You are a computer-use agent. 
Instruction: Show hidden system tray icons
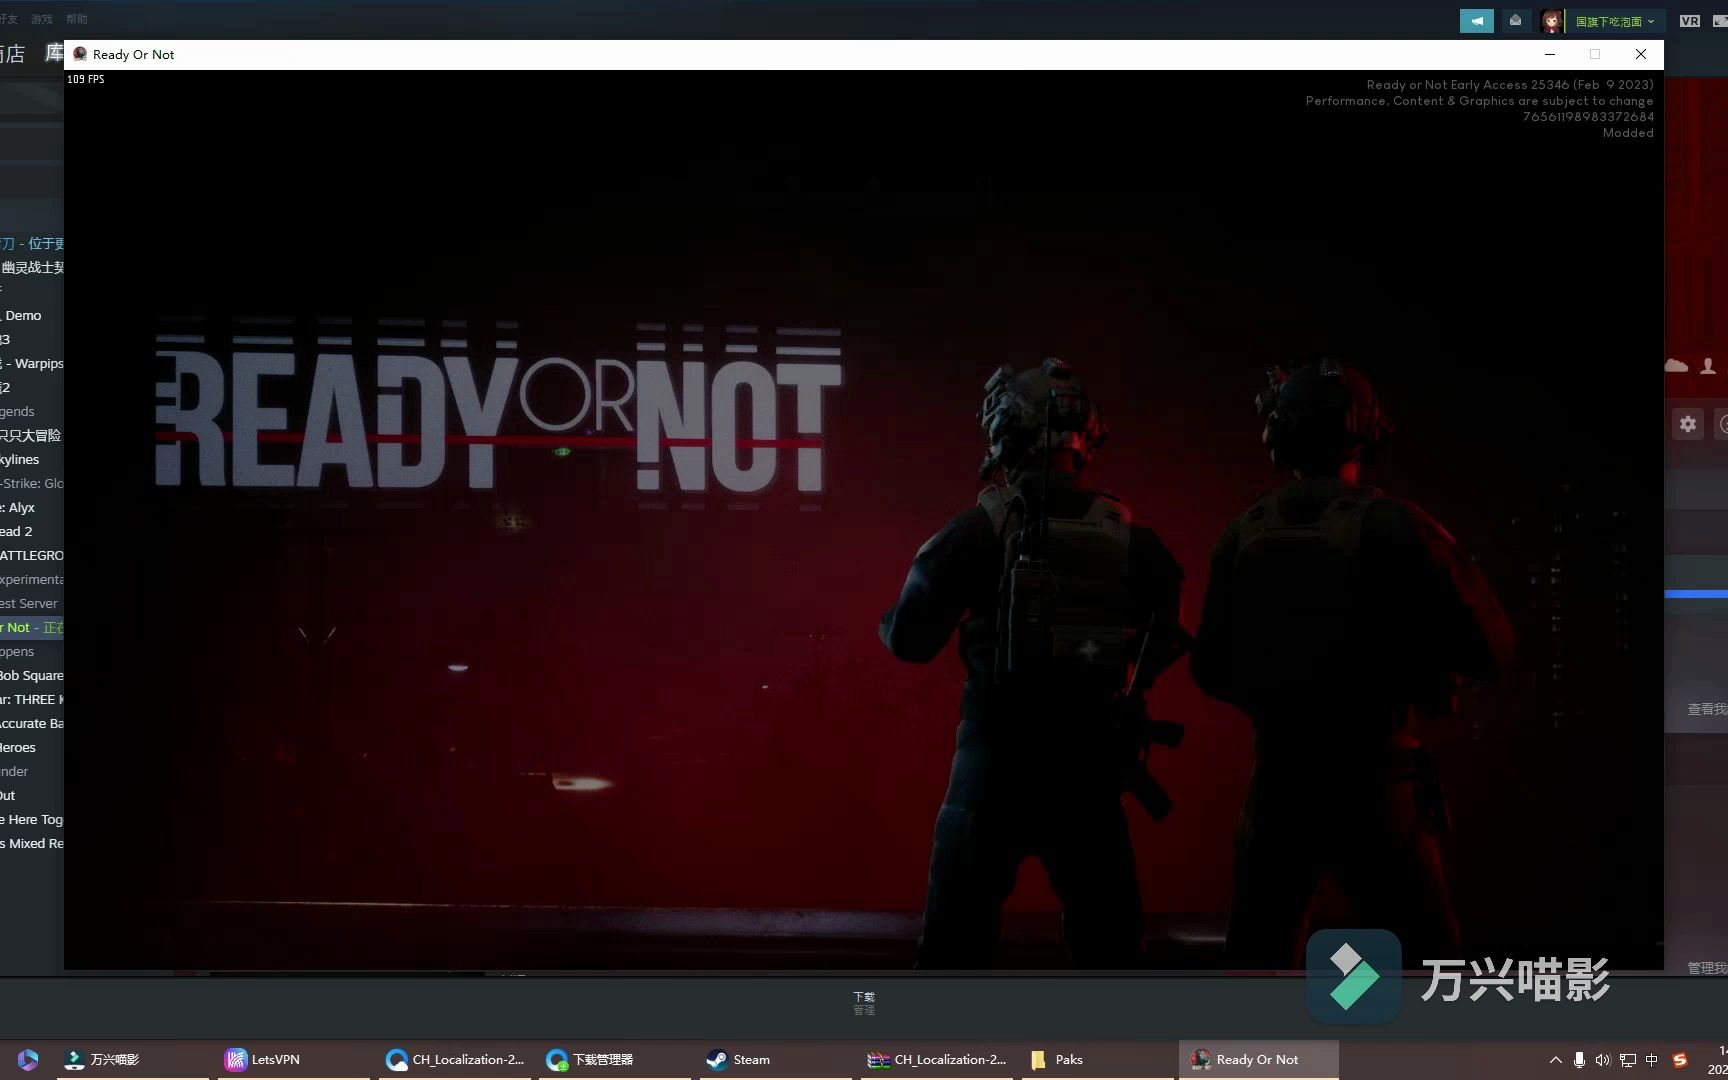[1555, 1060]
